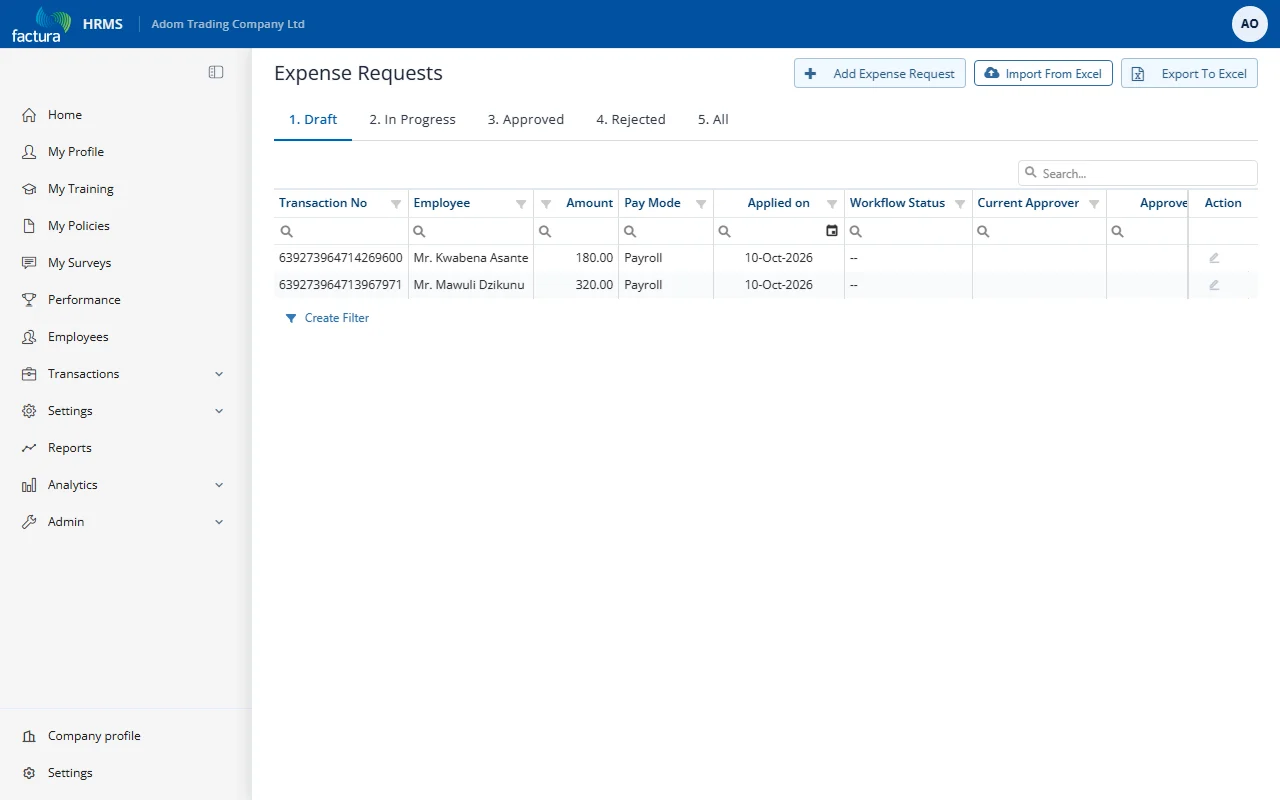1280x800 pixels.
Task: Open Reports from the sidebar
Action: (x=70, y=448)
